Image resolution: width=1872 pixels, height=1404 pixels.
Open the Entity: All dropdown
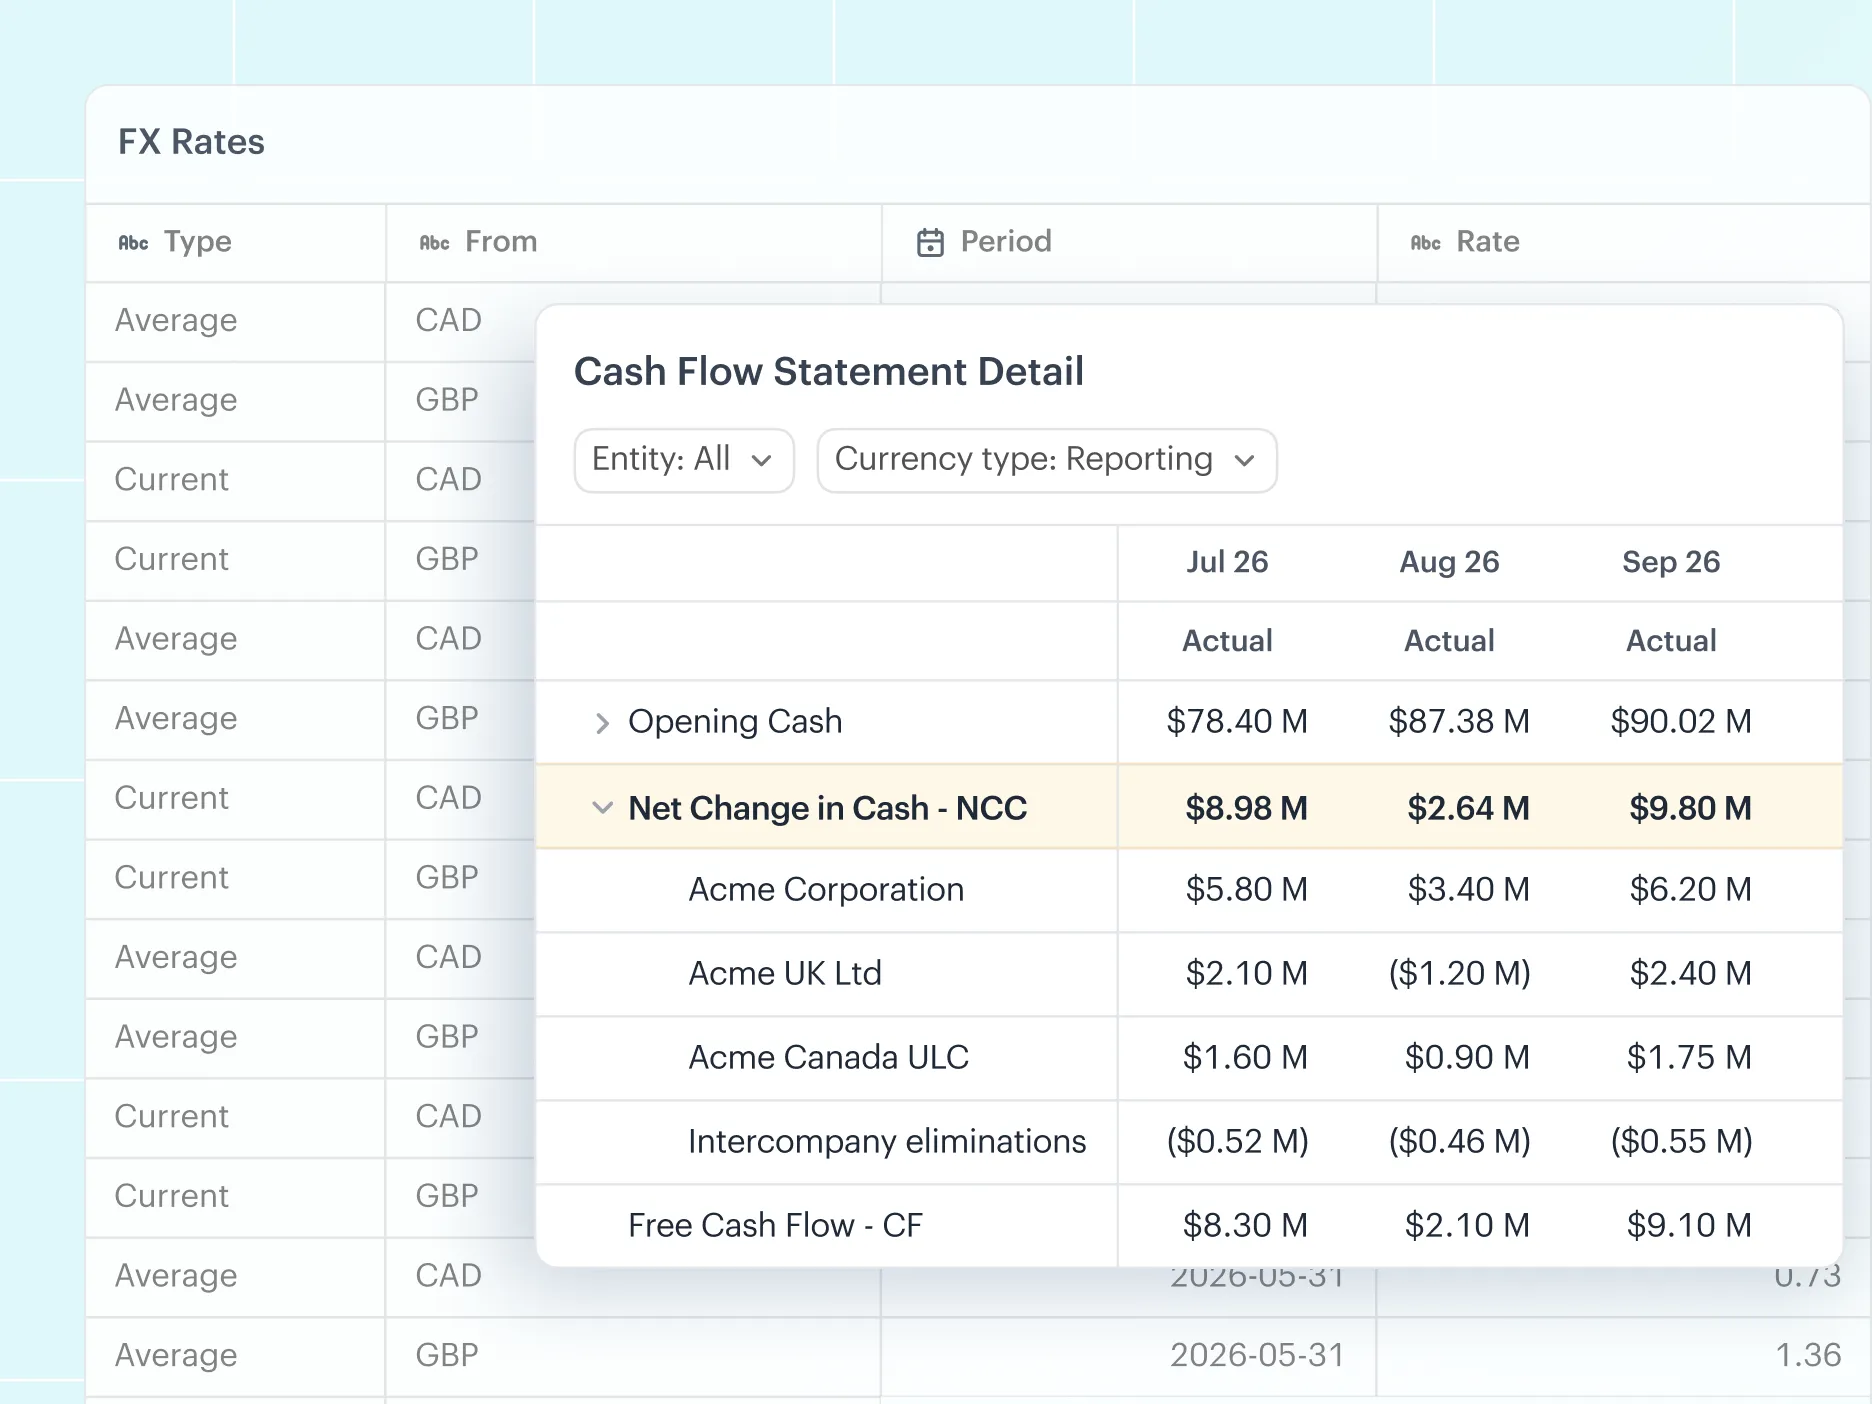684,460
